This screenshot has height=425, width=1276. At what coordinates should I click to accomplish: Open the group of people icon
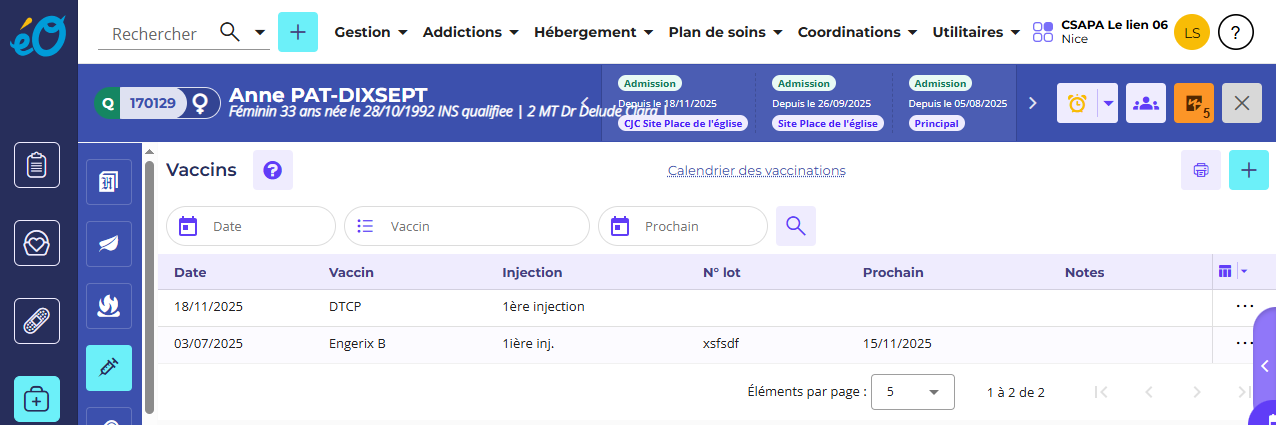point(1146,103)
